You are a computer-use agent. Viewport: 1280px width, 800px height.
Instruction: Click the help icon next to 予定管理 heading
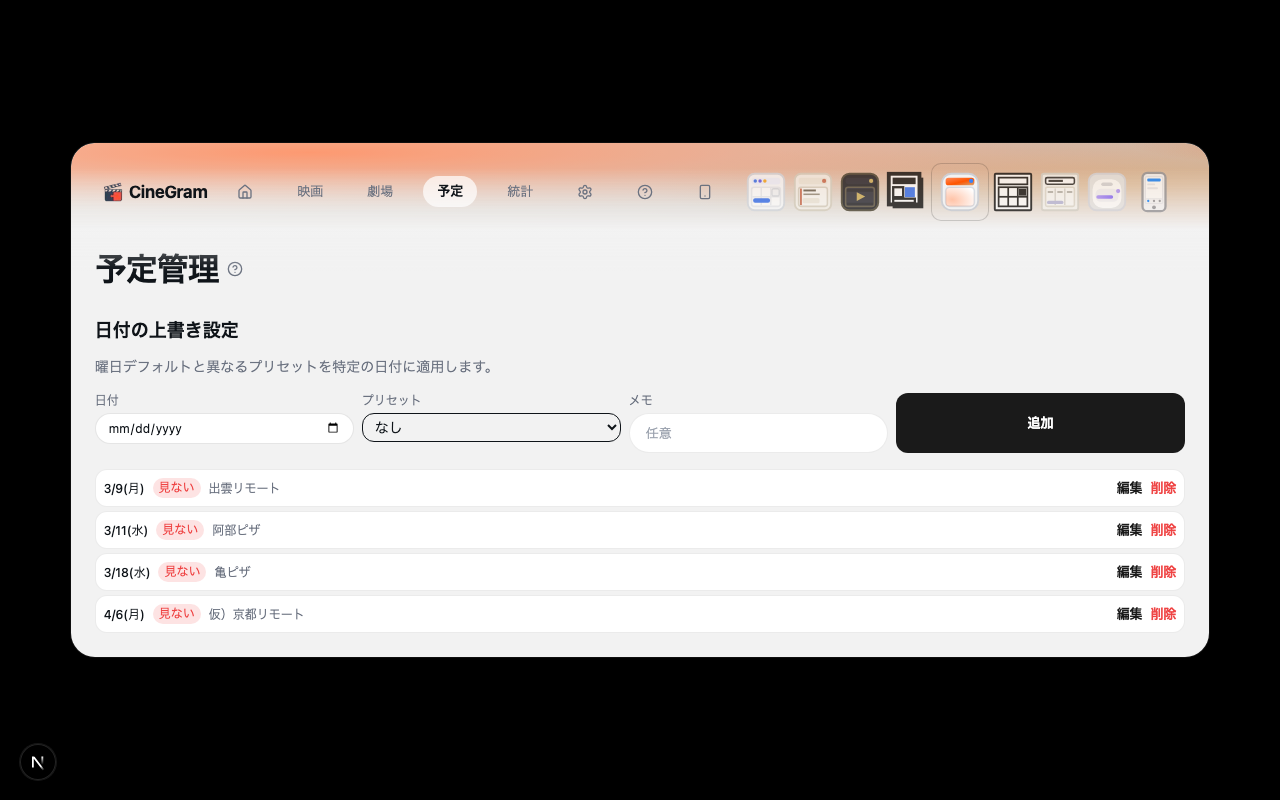[234, 269]
